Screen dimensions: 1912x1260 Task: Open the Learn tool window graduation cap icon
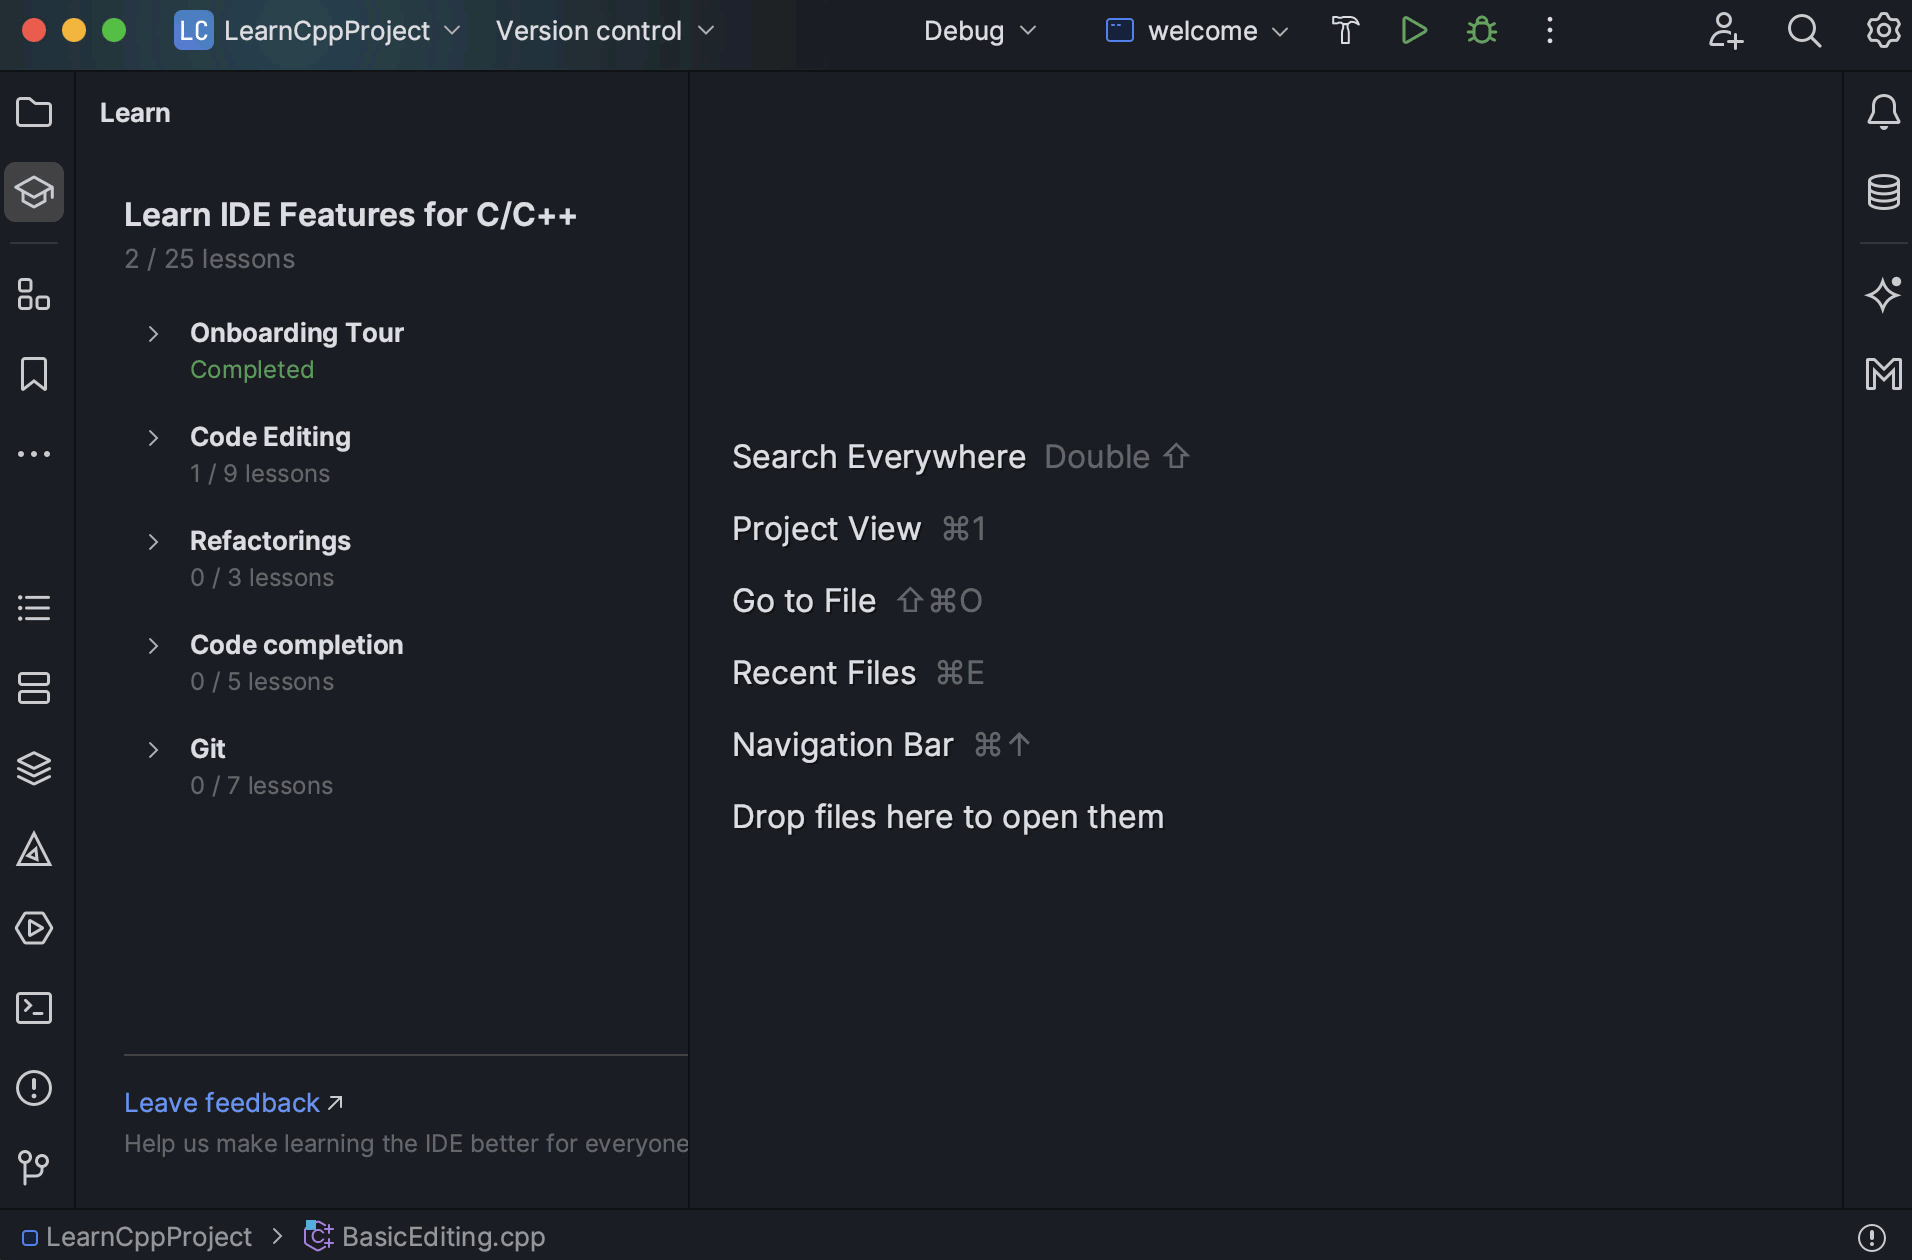coord(34,192)
